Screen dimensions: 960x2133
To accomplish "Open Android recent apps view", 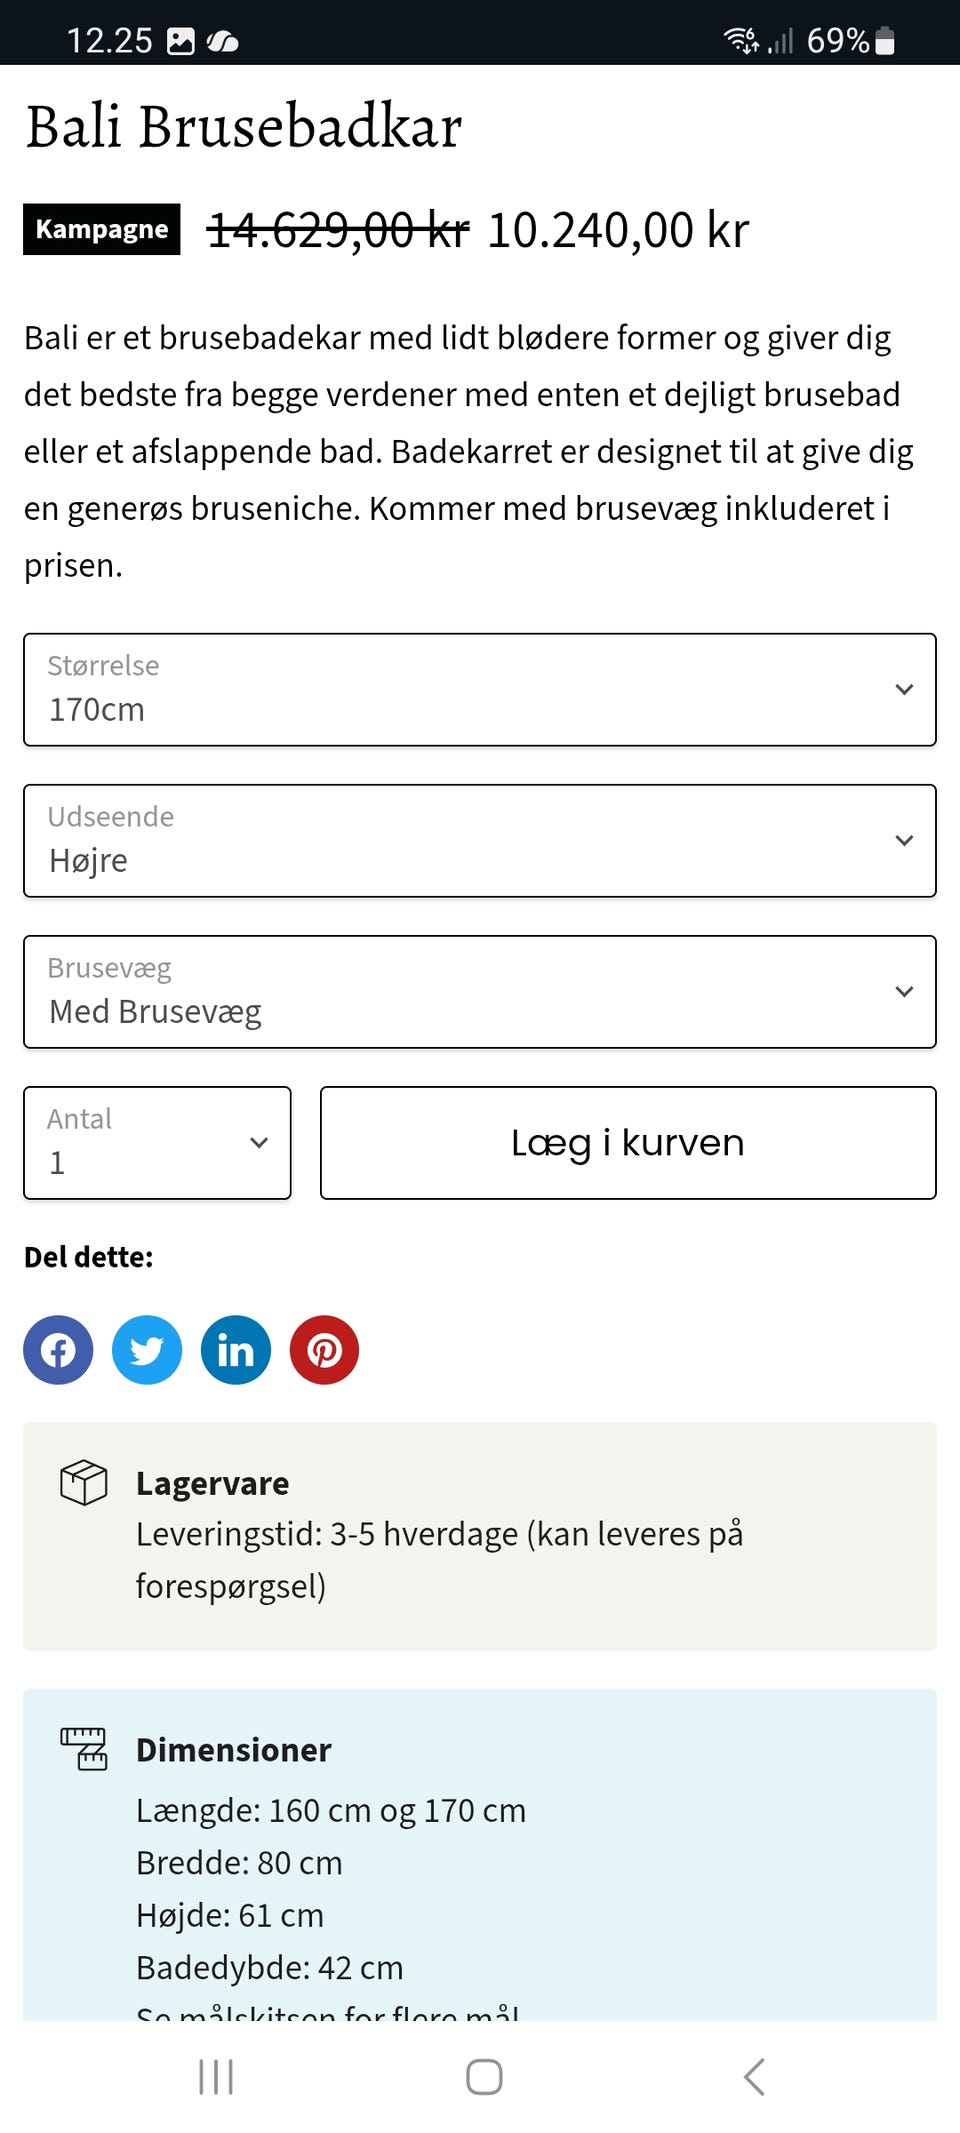I will click(216, 2077).
